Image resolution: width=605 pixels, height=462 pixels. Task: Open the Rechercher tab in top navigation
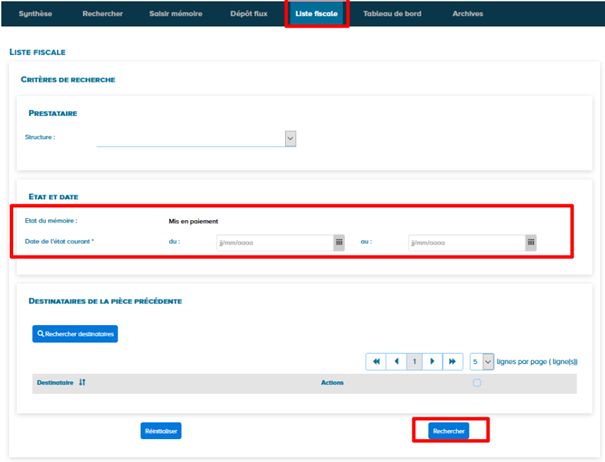click(x=103, y=14)
